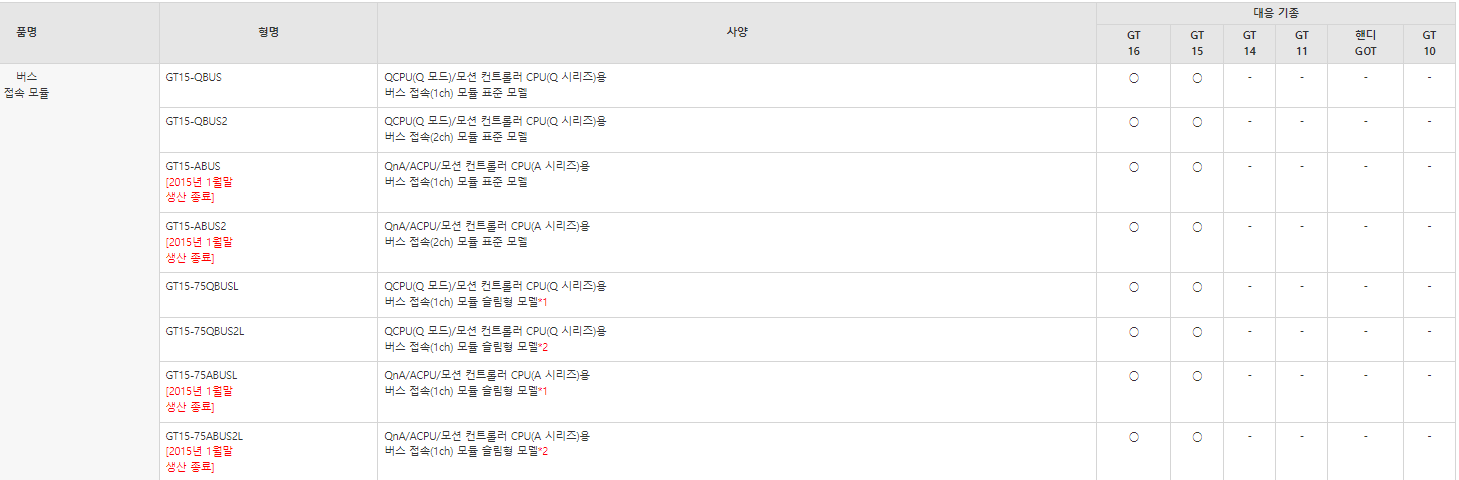
Task: Click the GT15-ABUS model name
Action: point(193,166)
